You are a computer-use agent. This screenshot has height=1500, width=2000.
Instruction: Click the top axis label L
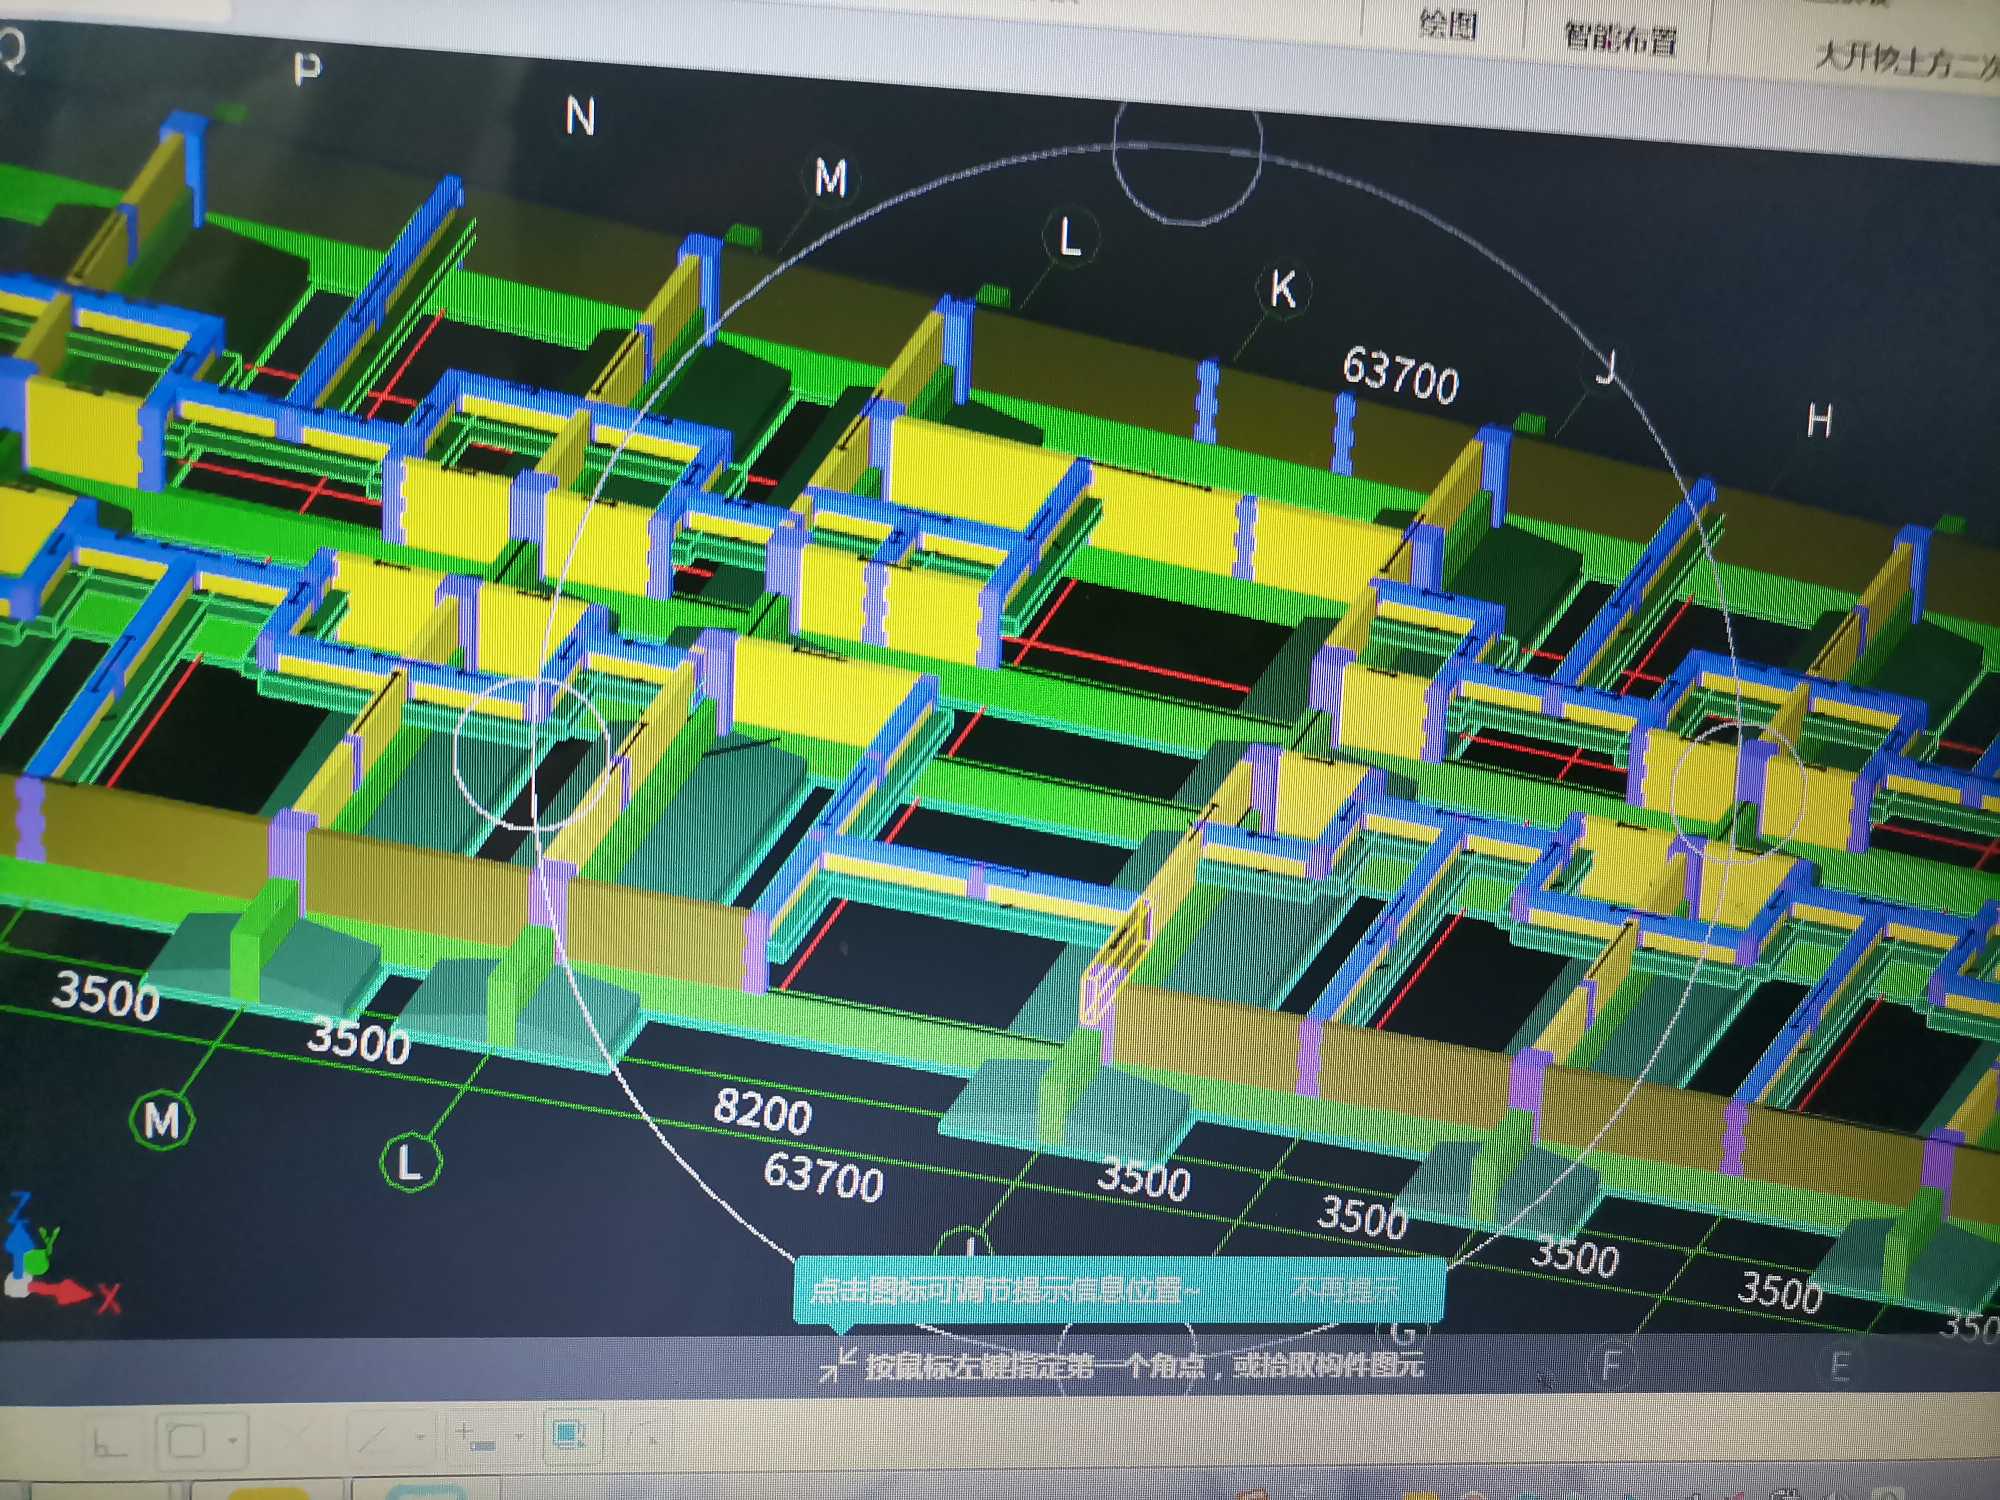1071,237
